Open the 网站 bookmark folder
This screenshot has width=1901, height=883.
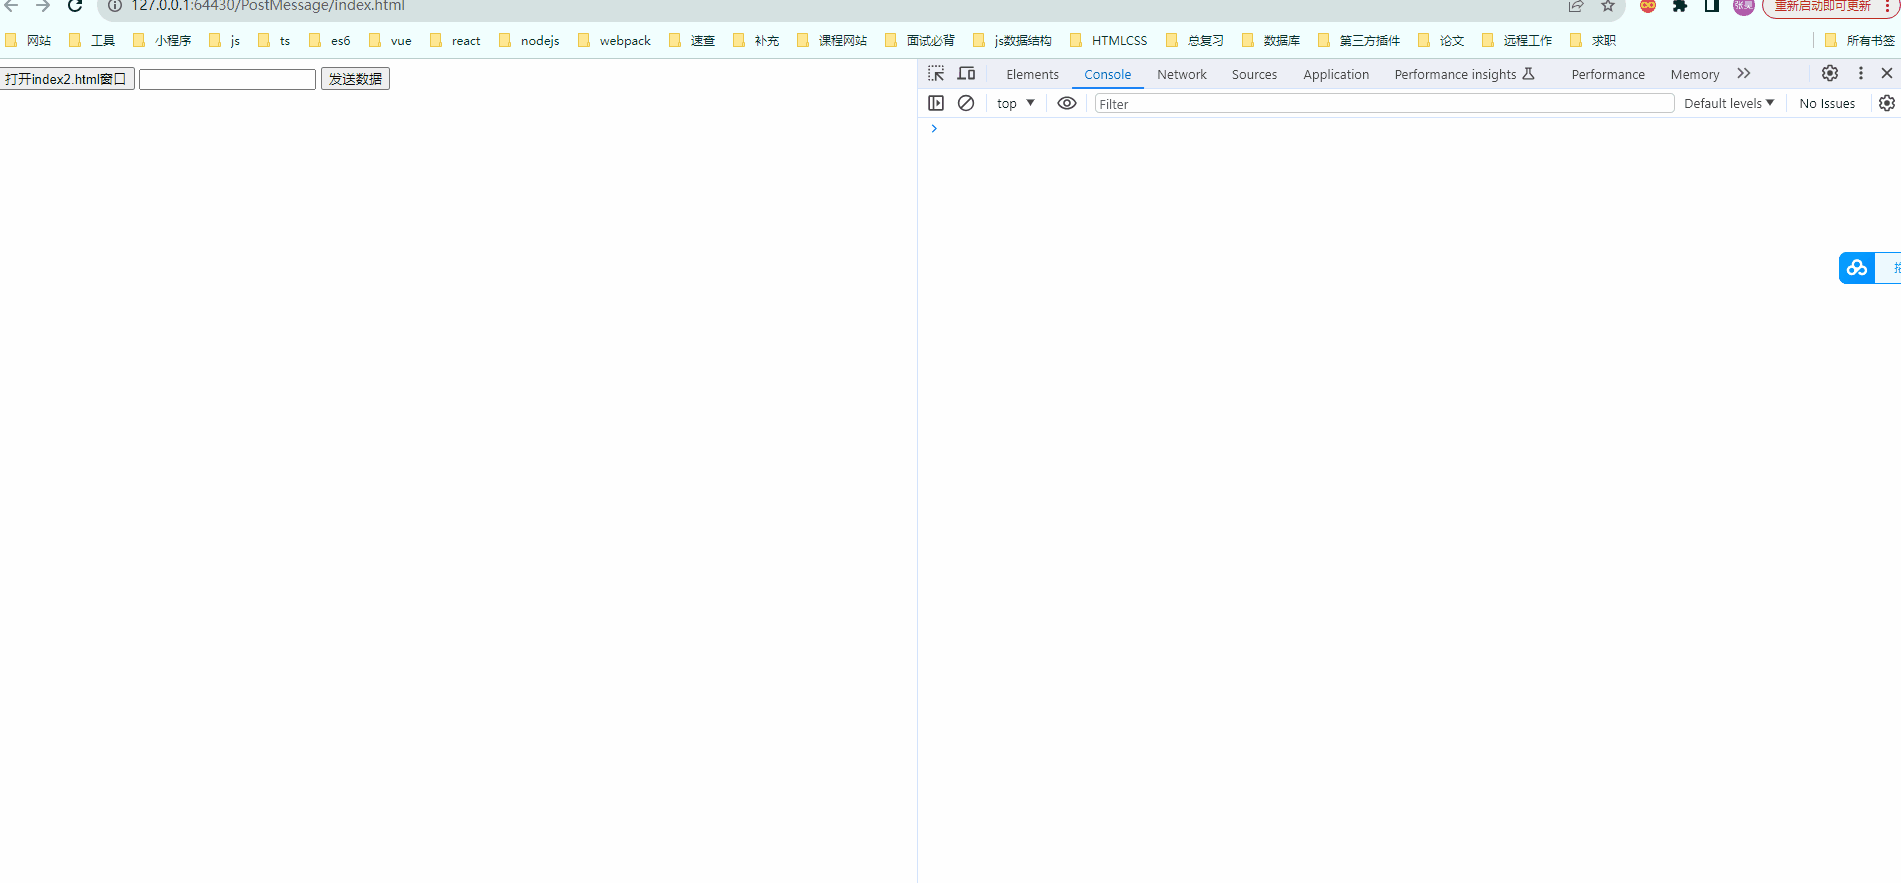(28, 41)
